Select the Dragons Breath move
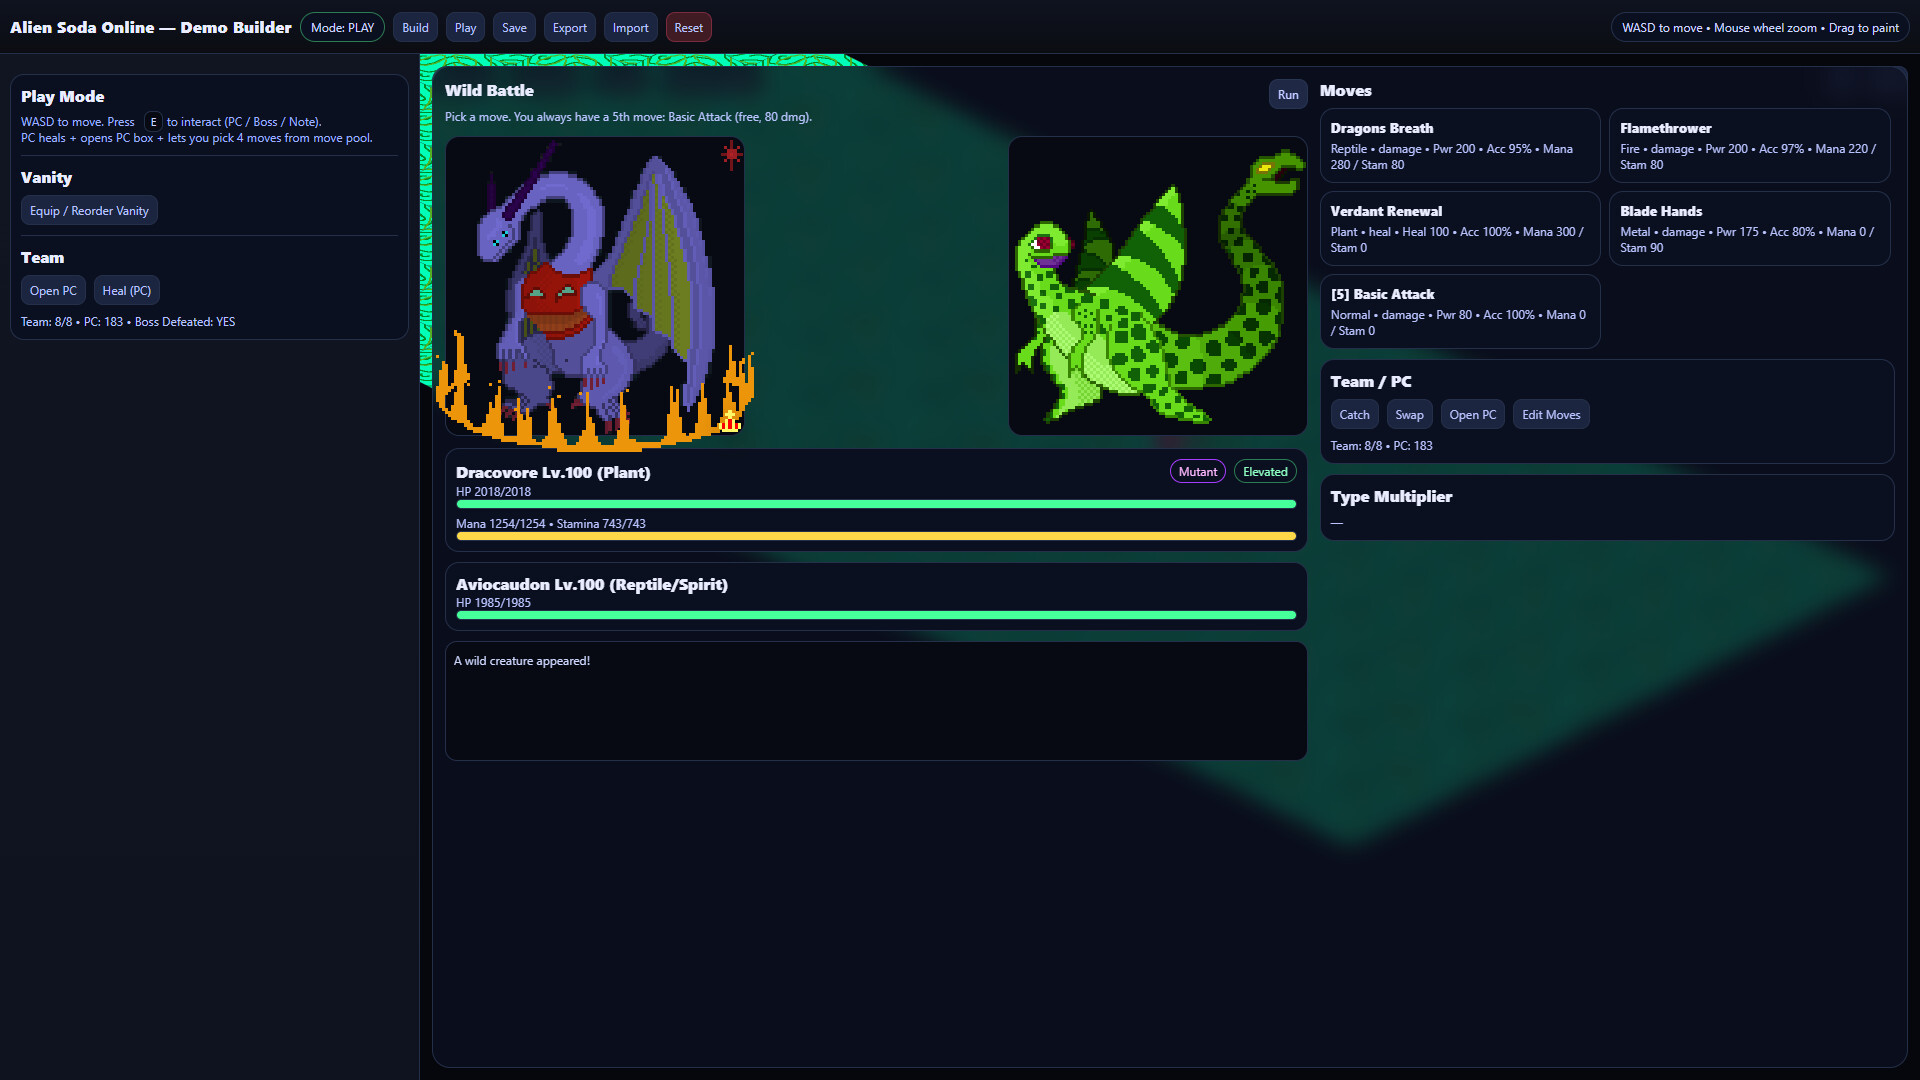Viewport: 1920px width, 1080px height. 1459,145
